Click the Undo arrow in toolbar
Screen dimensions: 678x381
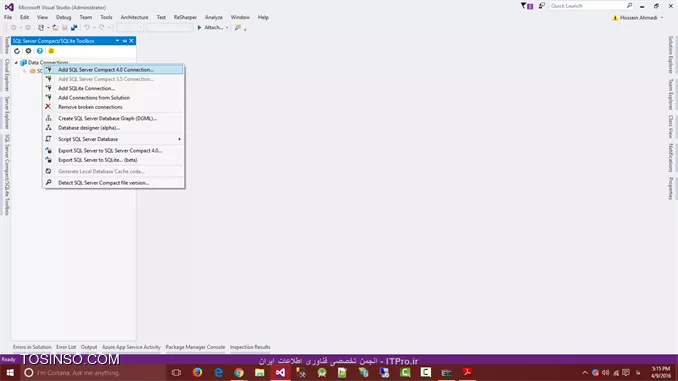click(87, 28)
